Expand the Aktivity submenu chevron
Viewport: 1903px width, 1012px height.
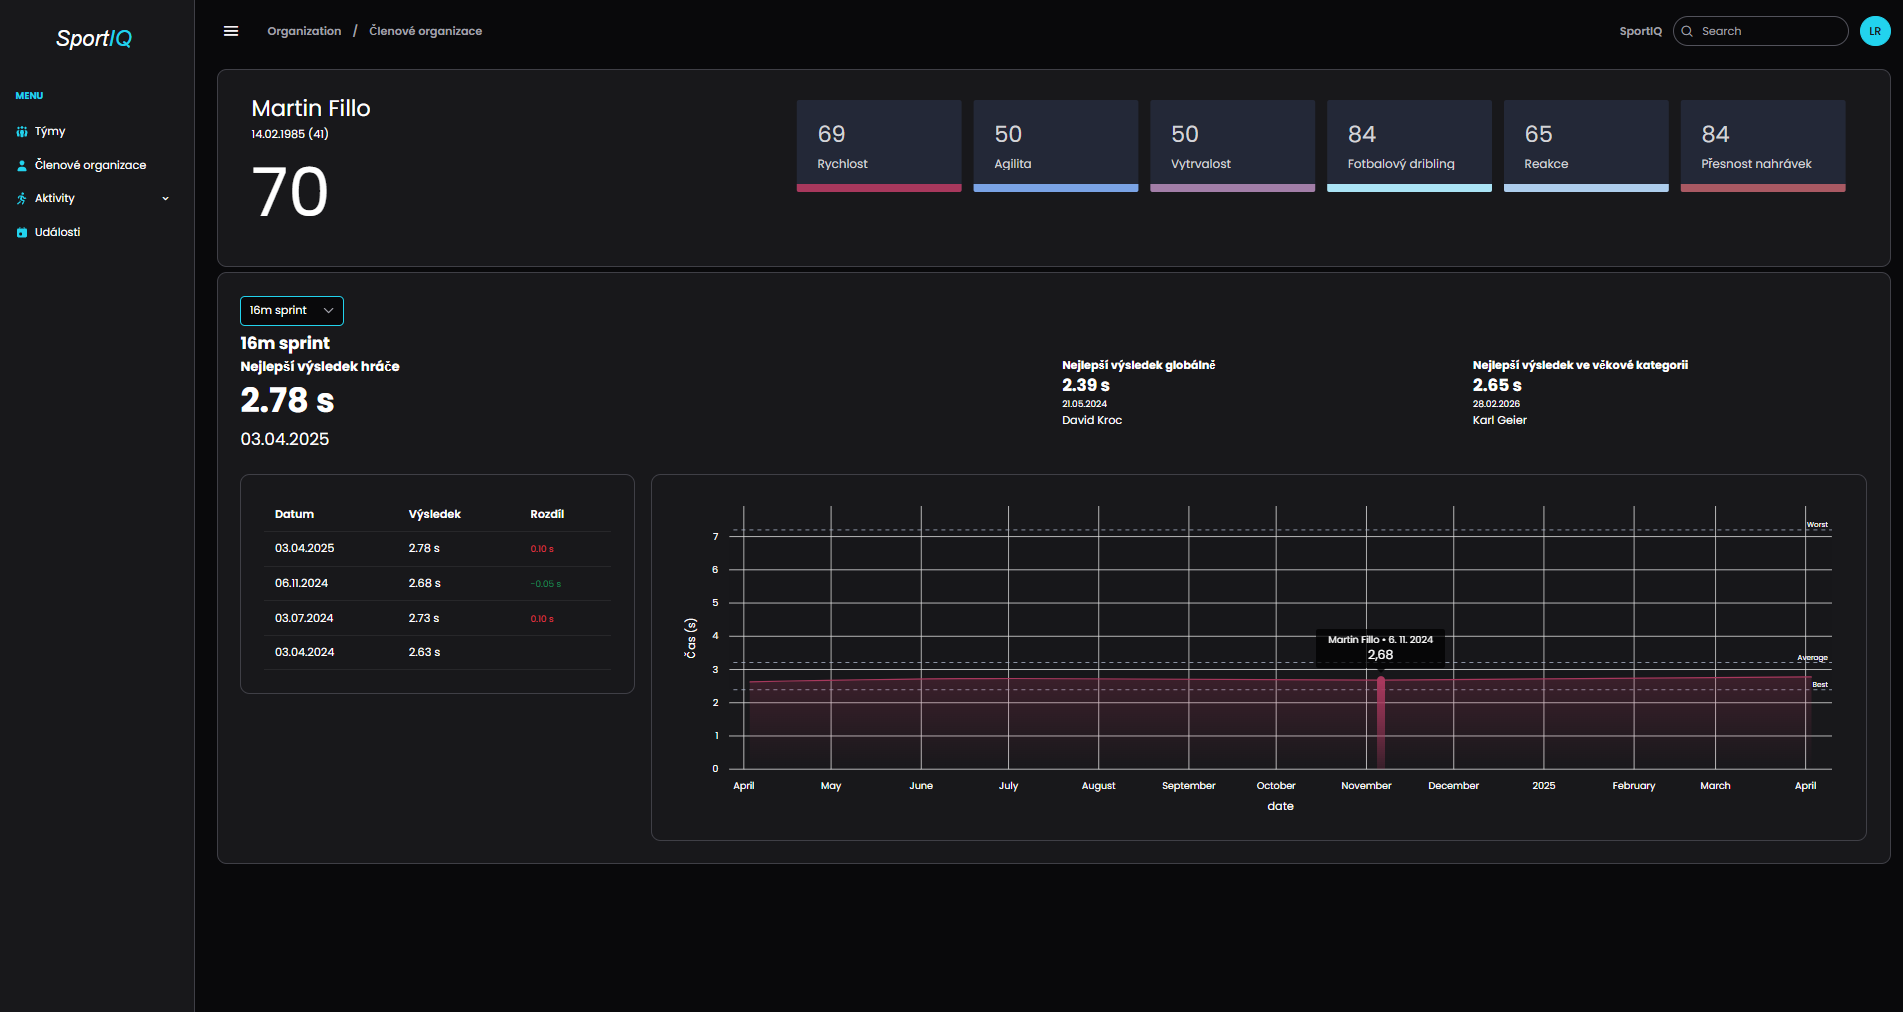pos(166,198)
